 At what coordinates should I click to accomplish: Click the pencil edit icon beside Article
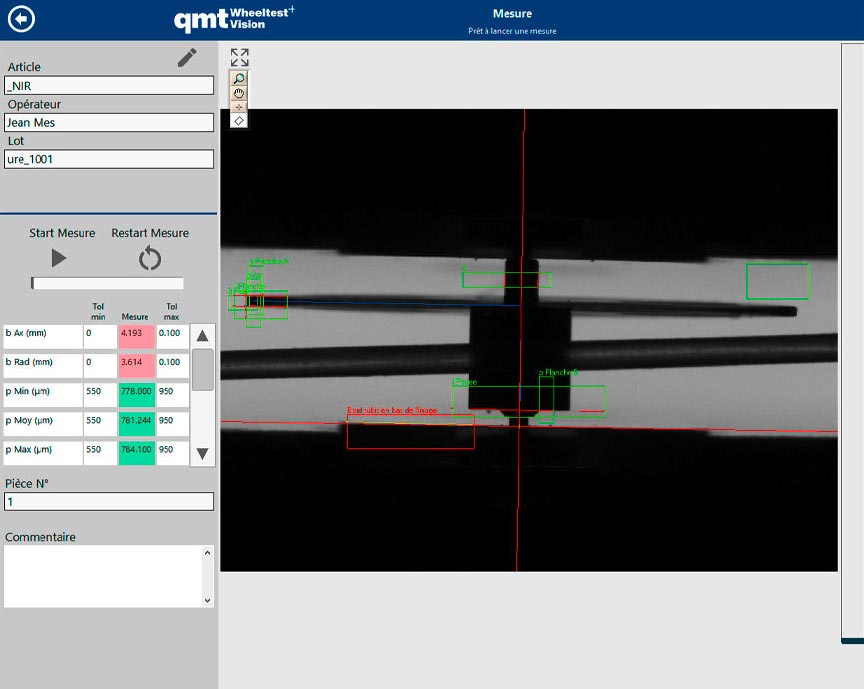click(x=187, y=58)
